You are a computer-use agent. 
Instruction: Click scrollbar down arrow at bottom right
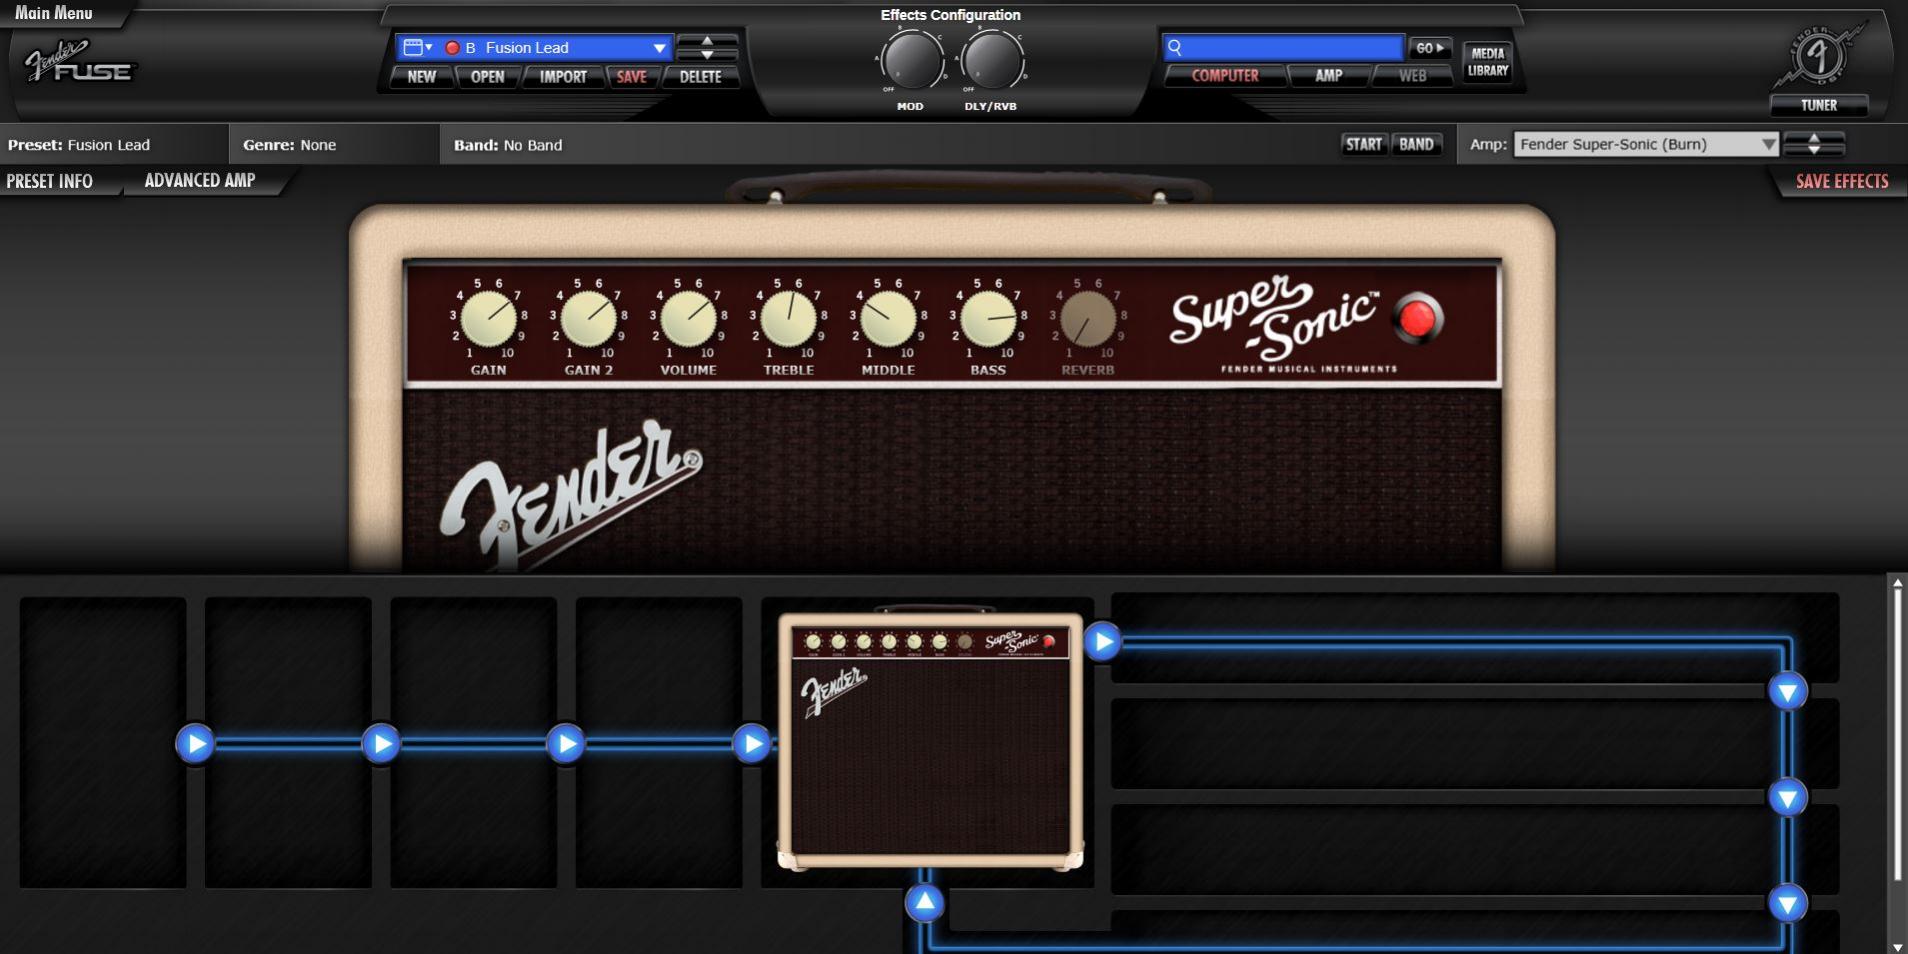1897,946
